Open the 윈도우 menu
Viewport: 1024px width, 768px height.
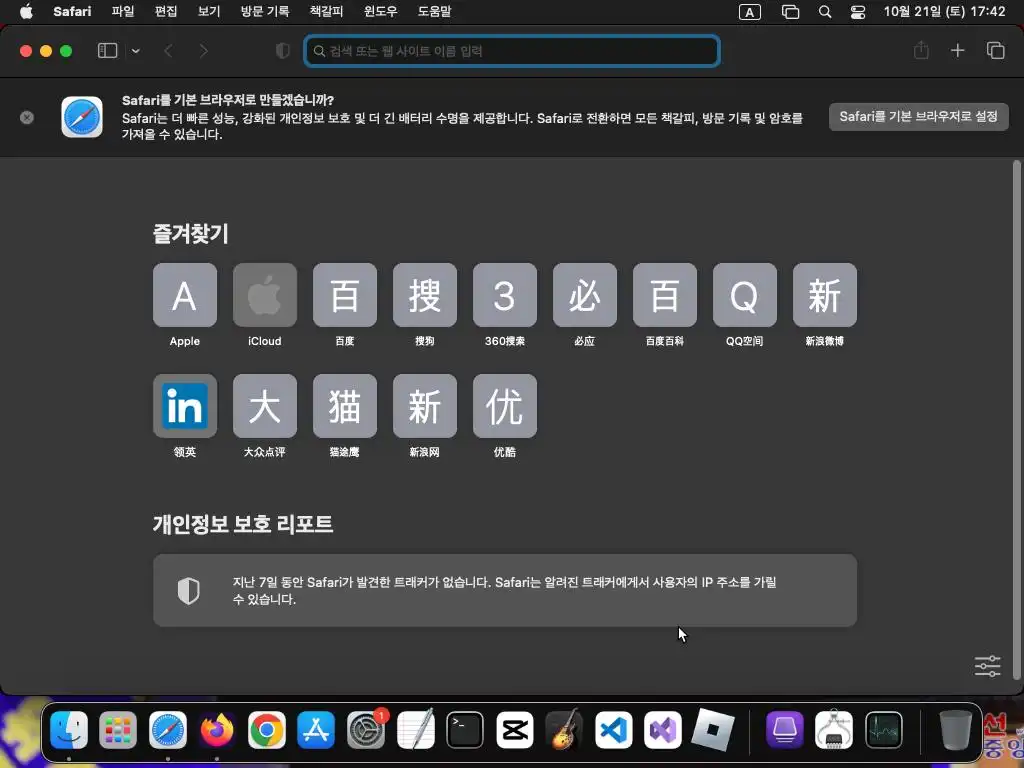[x=380, y=11]
